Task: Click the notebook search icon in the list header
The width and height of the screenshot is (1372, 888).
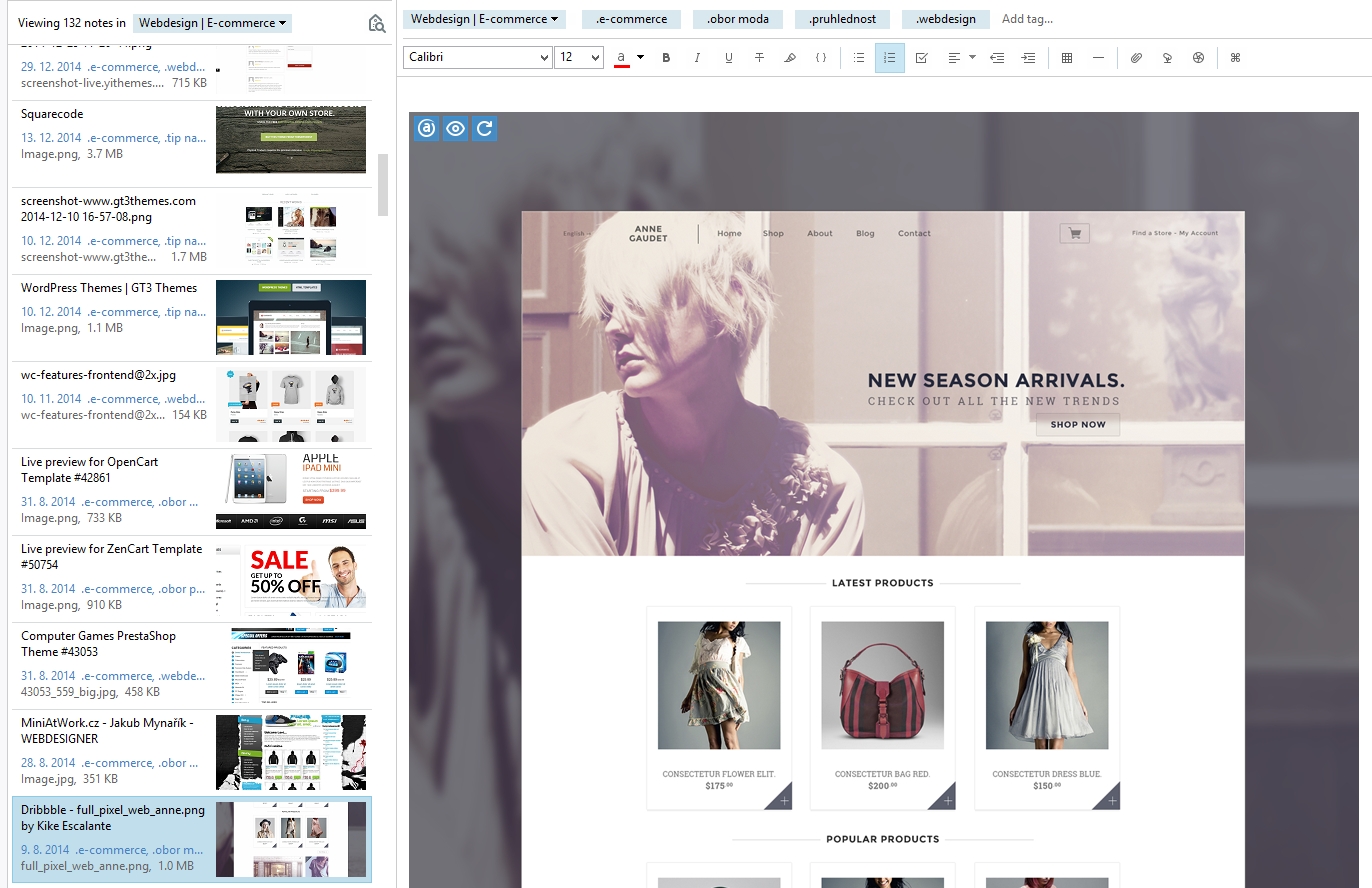Action: tap(376, 23)
